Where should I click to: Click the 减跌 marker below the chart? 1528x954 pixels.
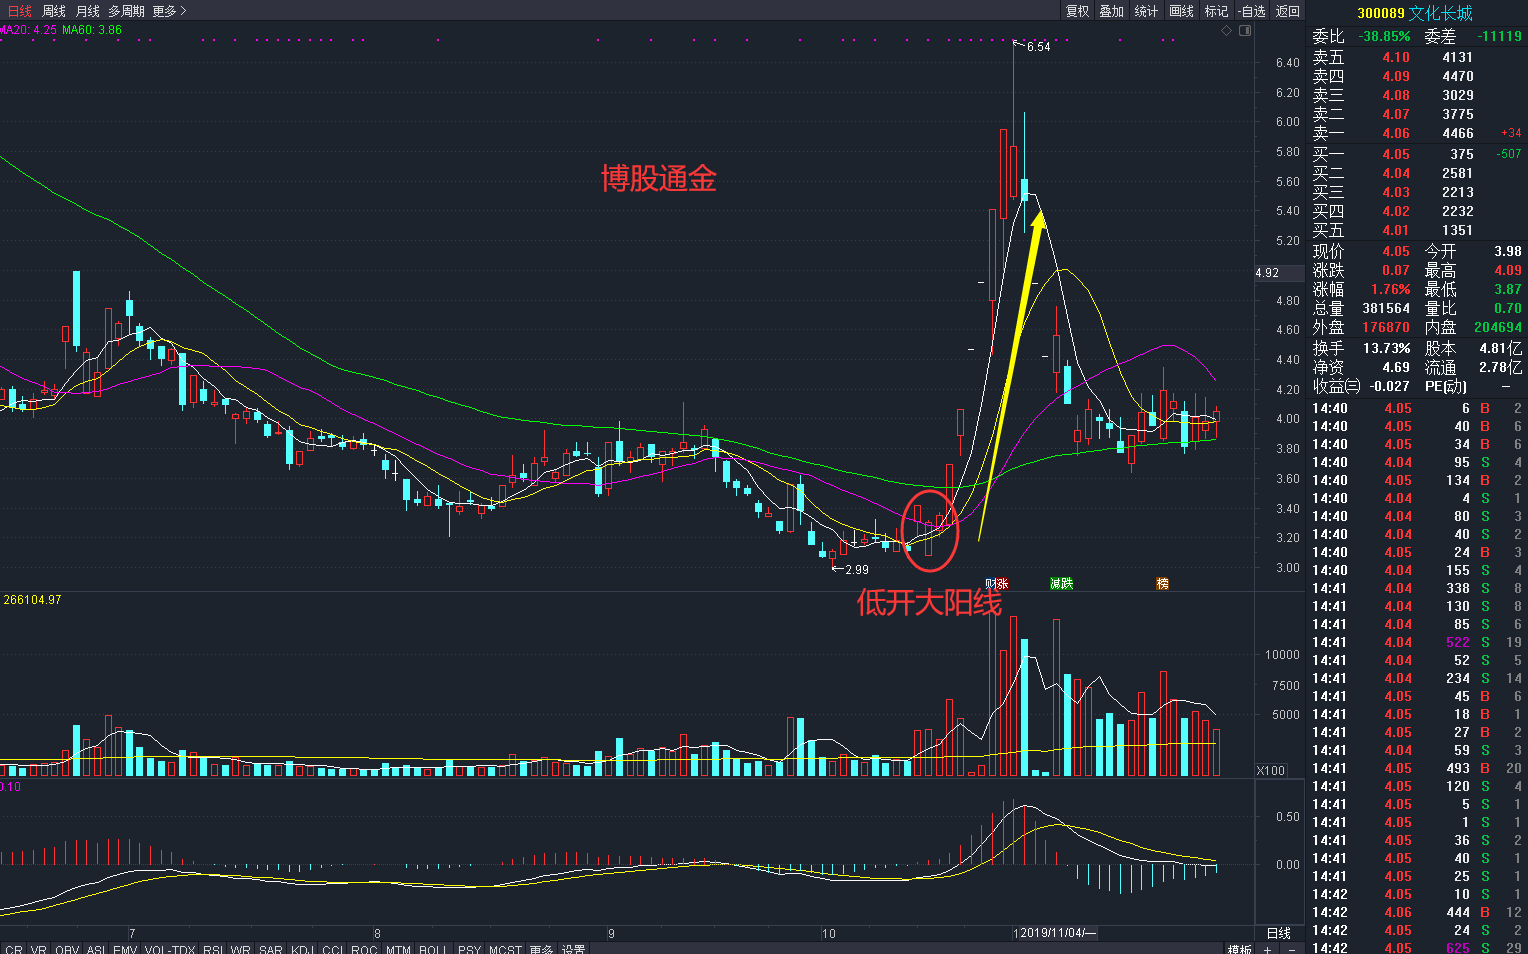[x=1061, y=583]
